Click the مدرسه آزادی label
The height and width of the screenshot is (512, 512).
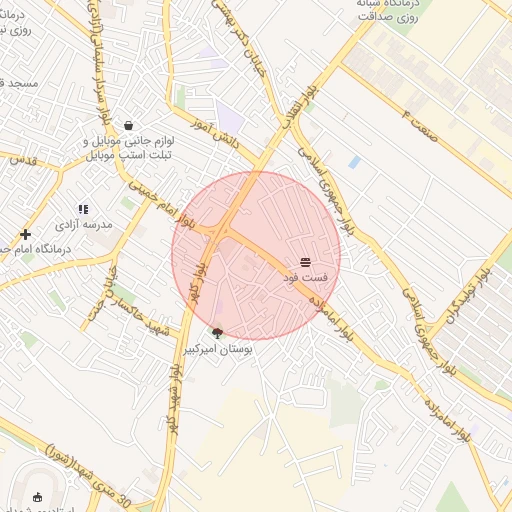(x=84, y=225)
